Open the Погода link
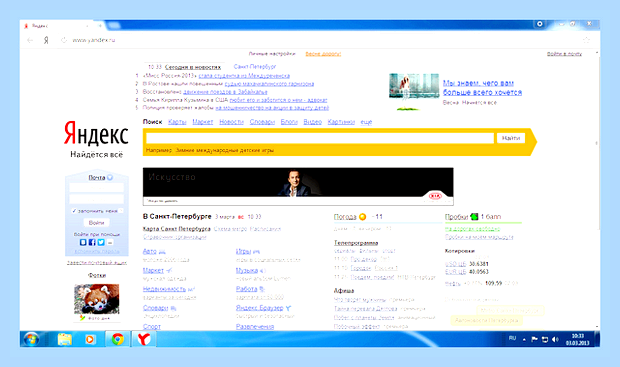The height and width of the screenshot is (367, 620). click(345, 217)
